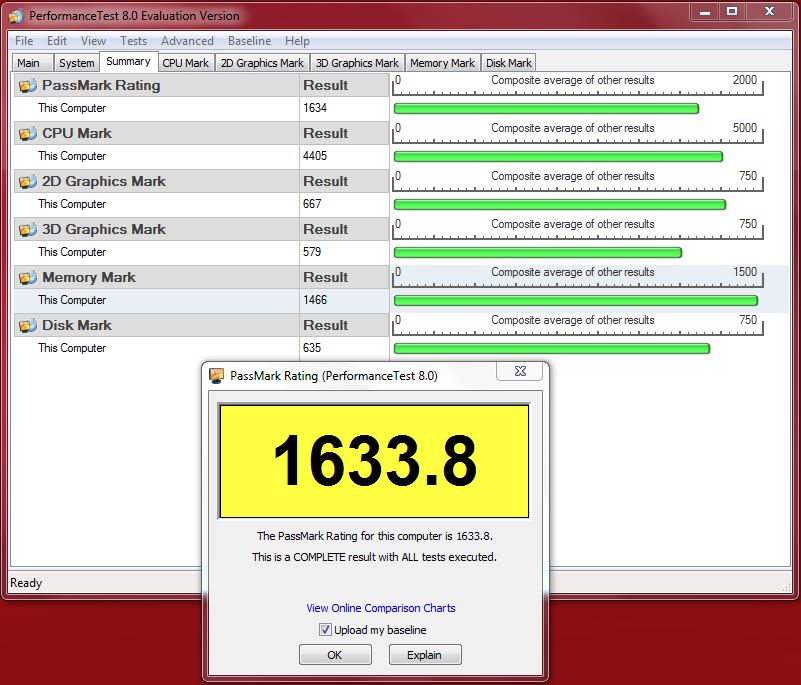Screen dimensions: 801x685
Task: Click the 2D Graphics Mark section heading
Action: (104, 181)
